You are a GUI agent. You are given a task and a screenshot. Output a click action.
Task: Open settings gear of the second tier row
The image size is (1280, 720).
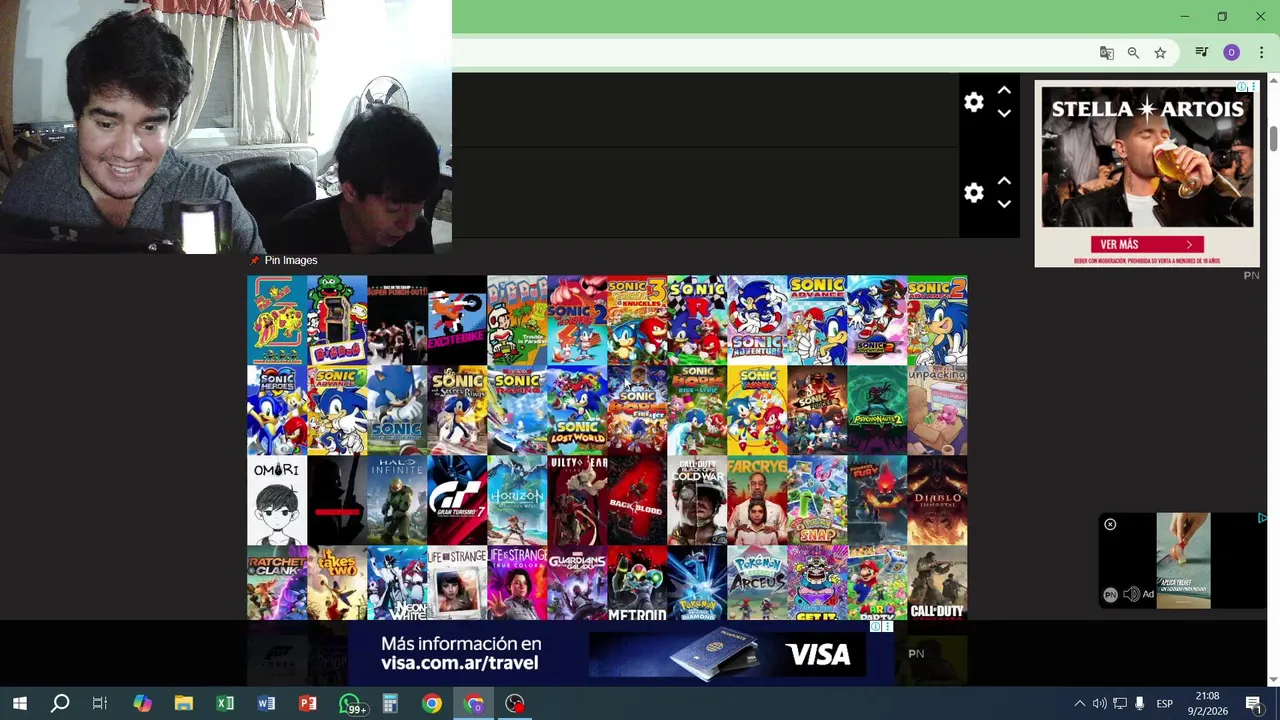974,193
